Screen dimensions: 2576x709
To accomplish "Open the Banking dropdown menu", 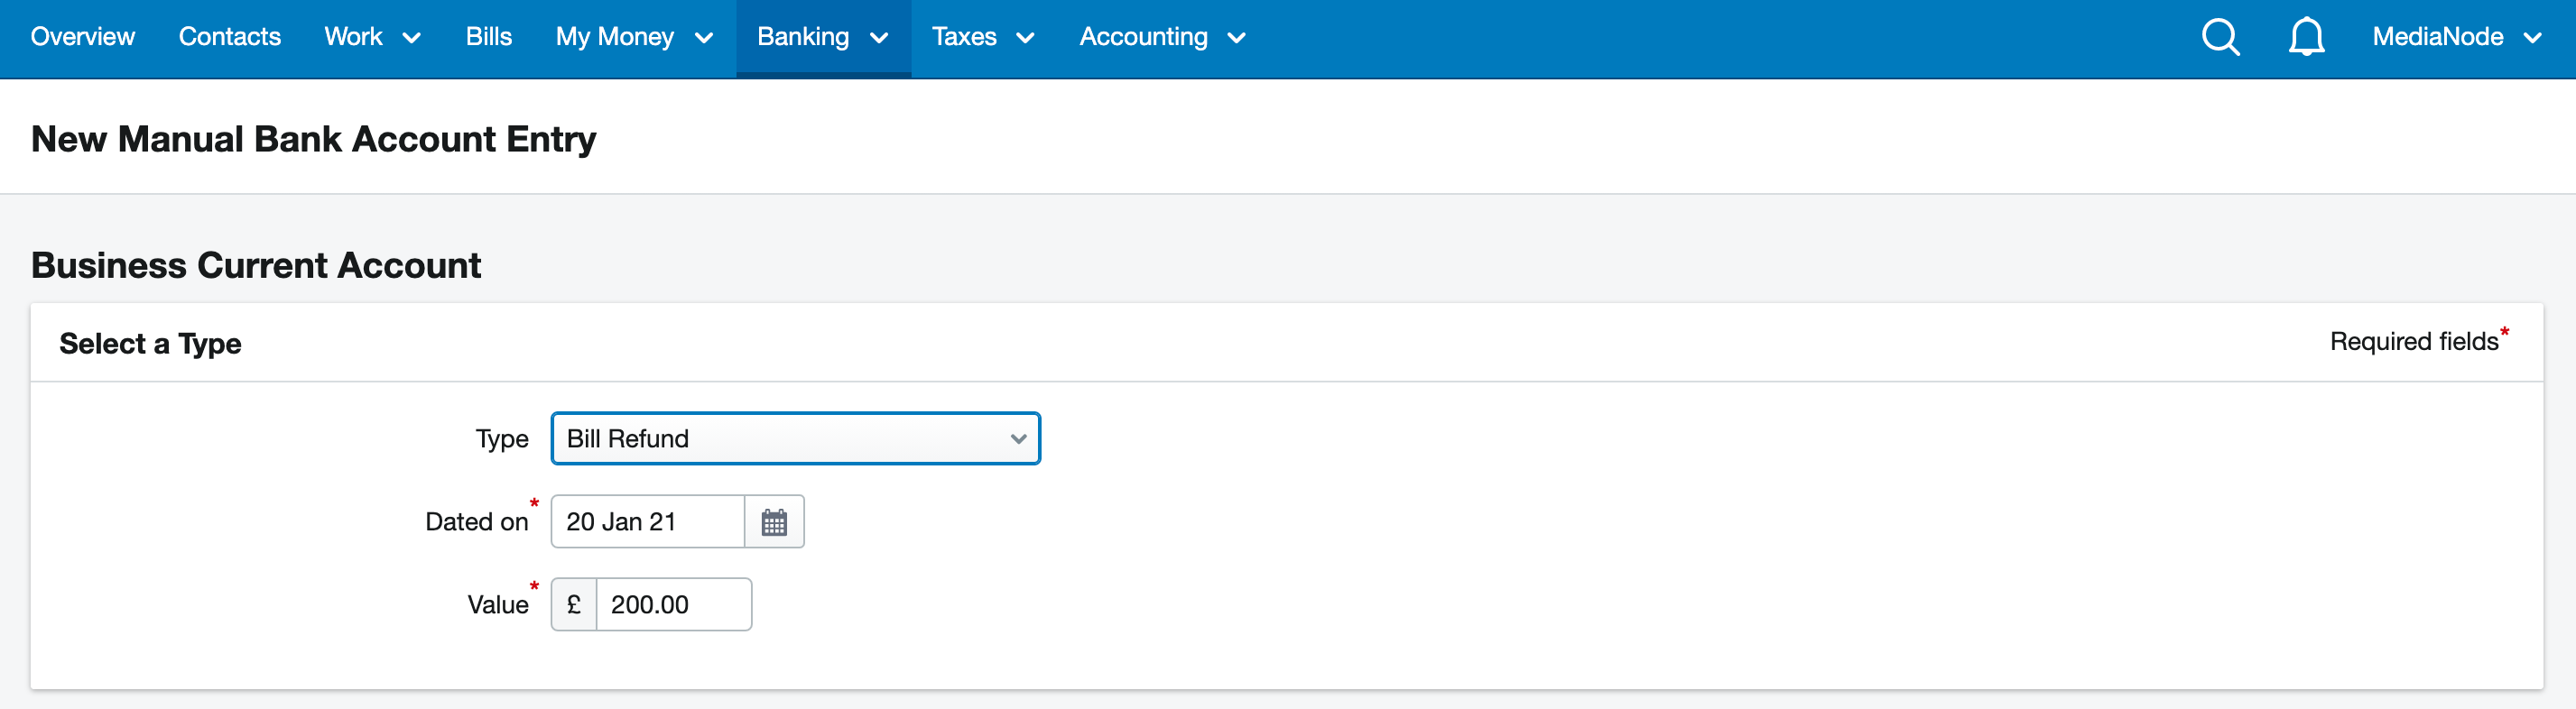I will pyautogui.click(x=823, y=38).
